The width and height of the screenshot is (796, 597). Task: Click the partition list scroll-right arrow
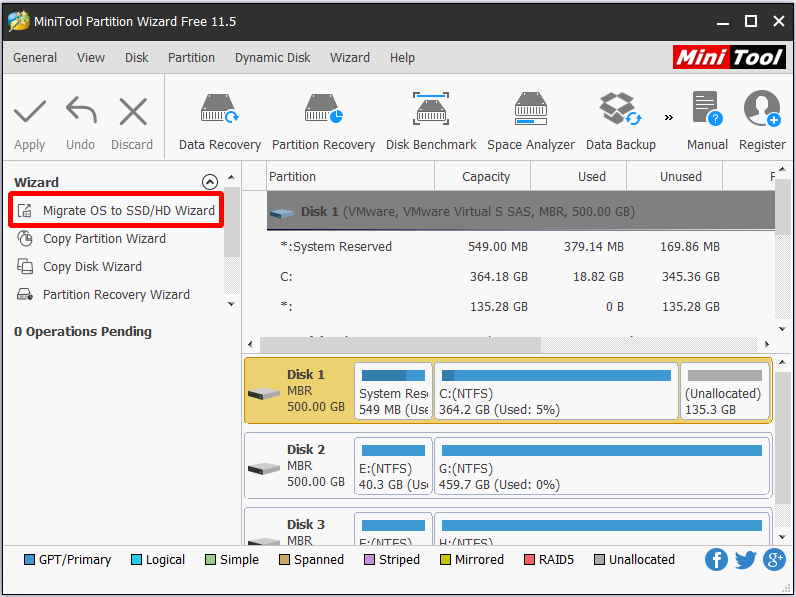(767, 345)
